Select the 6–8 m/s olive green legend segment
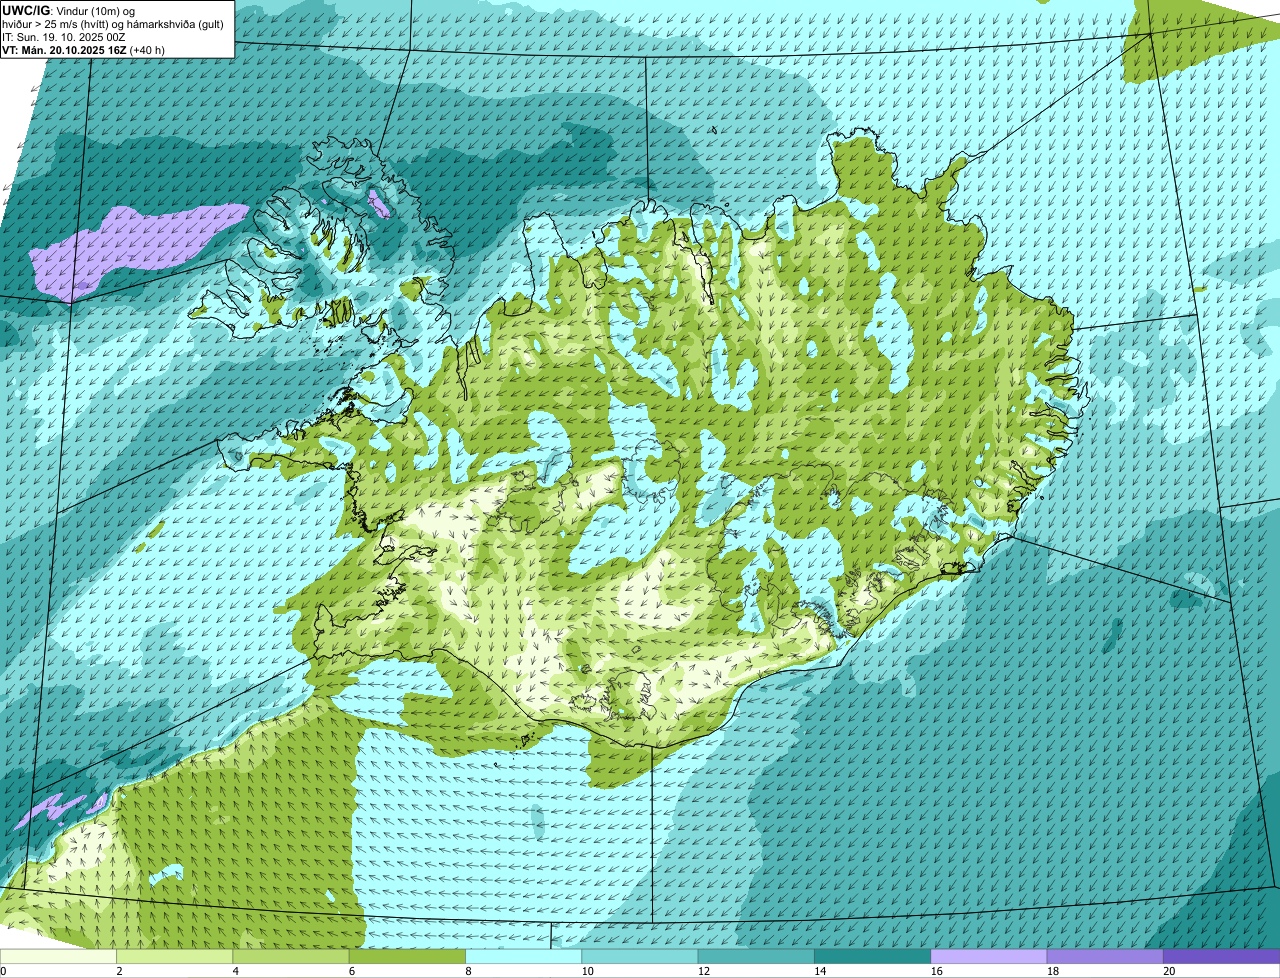Image resolution: width=1280 pixels, height=978 pixels. pyautogui.click(x=408, y=956)
